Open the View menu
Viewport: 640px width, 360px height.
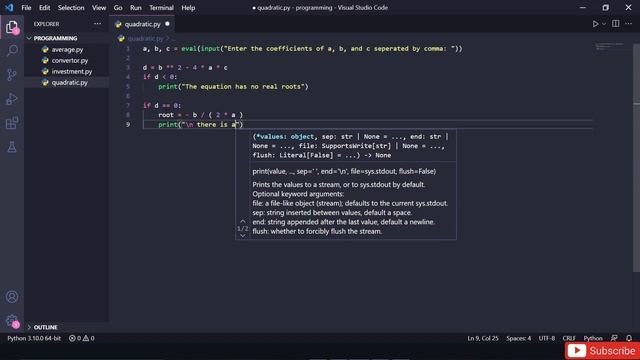[x=99, y=8]
